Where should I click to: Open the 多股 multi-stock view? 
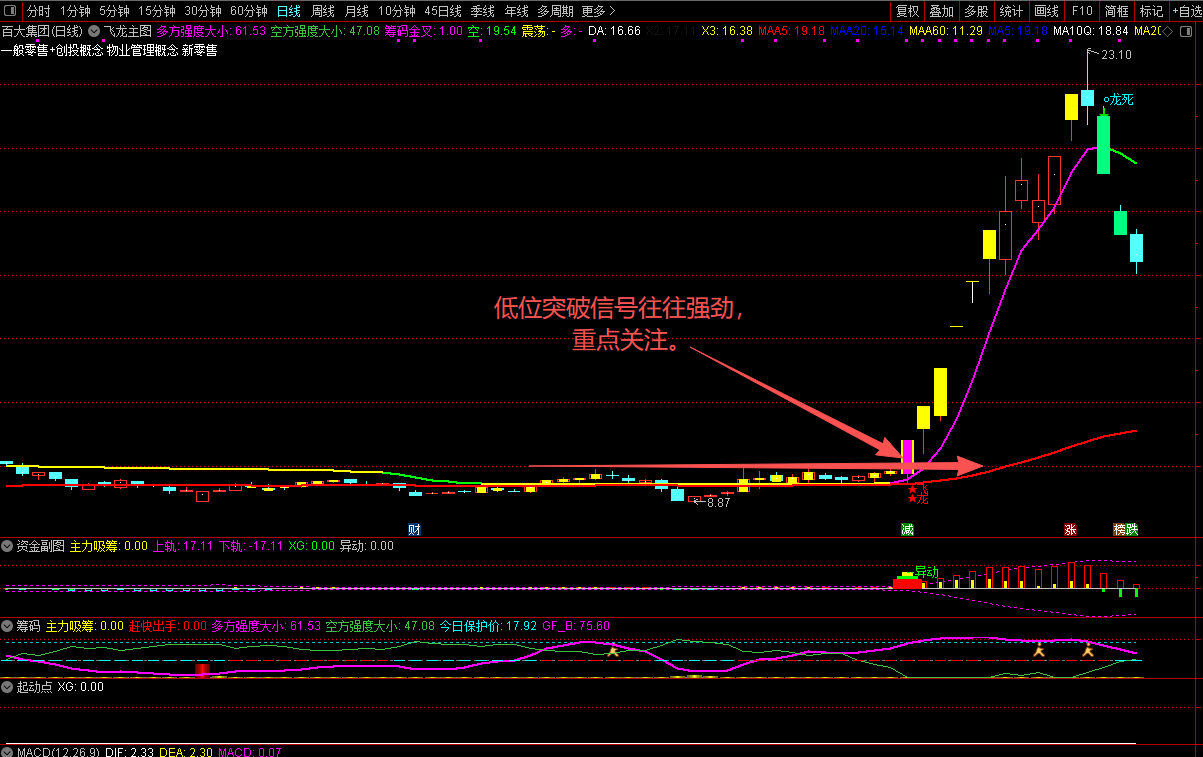(976, 11)
